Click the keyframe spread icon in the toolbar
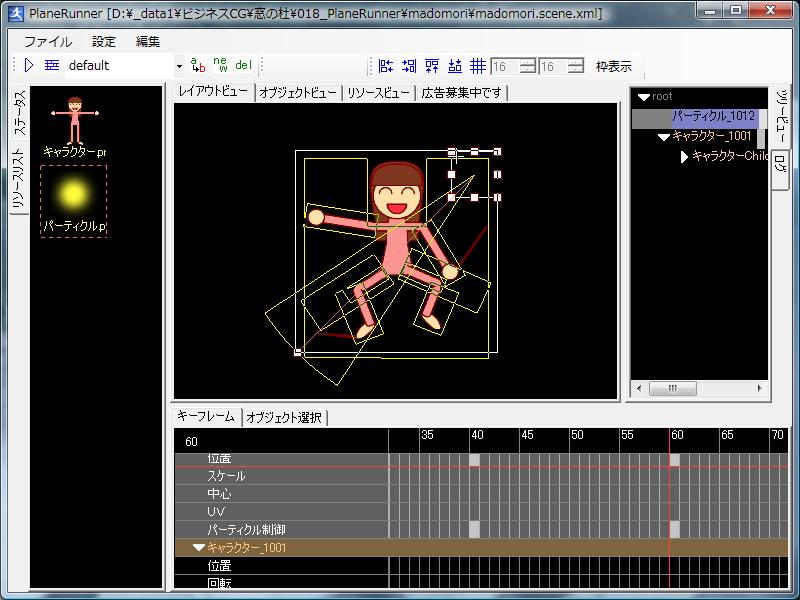 tap(432, 65)
